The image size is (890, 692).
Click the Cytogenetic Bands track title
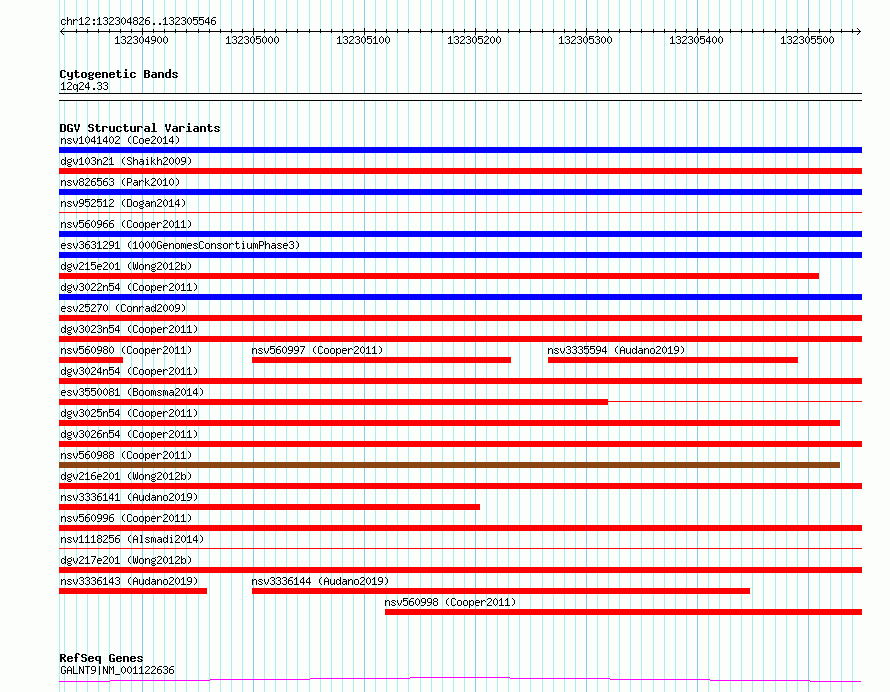click(119, 74)
